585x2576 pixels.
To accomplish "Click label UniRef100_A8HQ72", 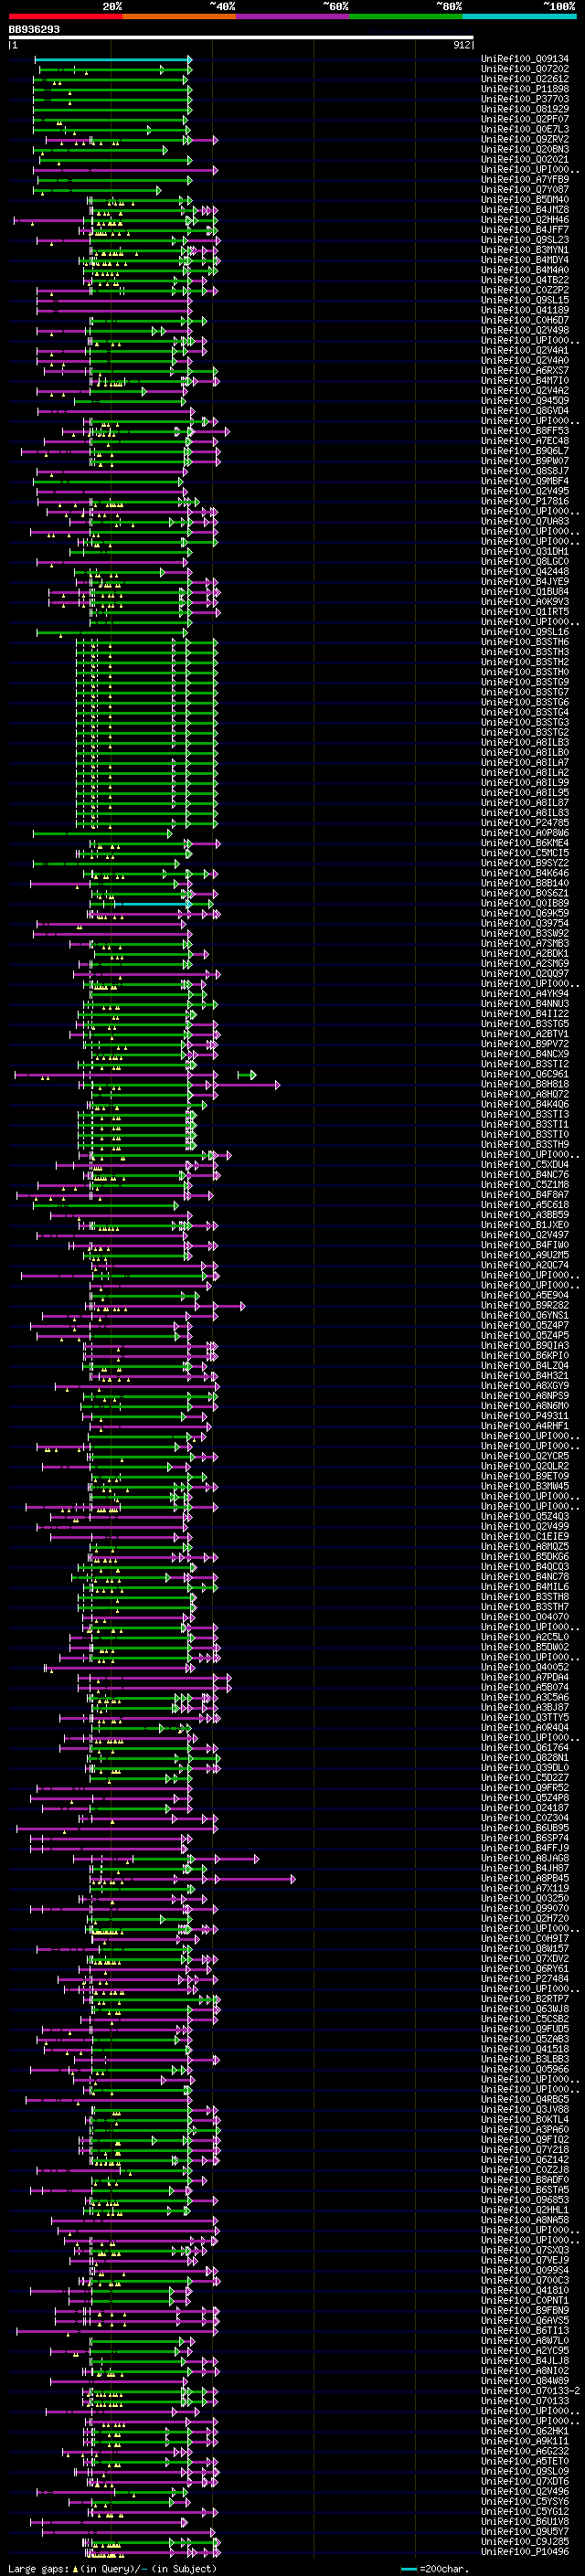I will [525, 1094].
